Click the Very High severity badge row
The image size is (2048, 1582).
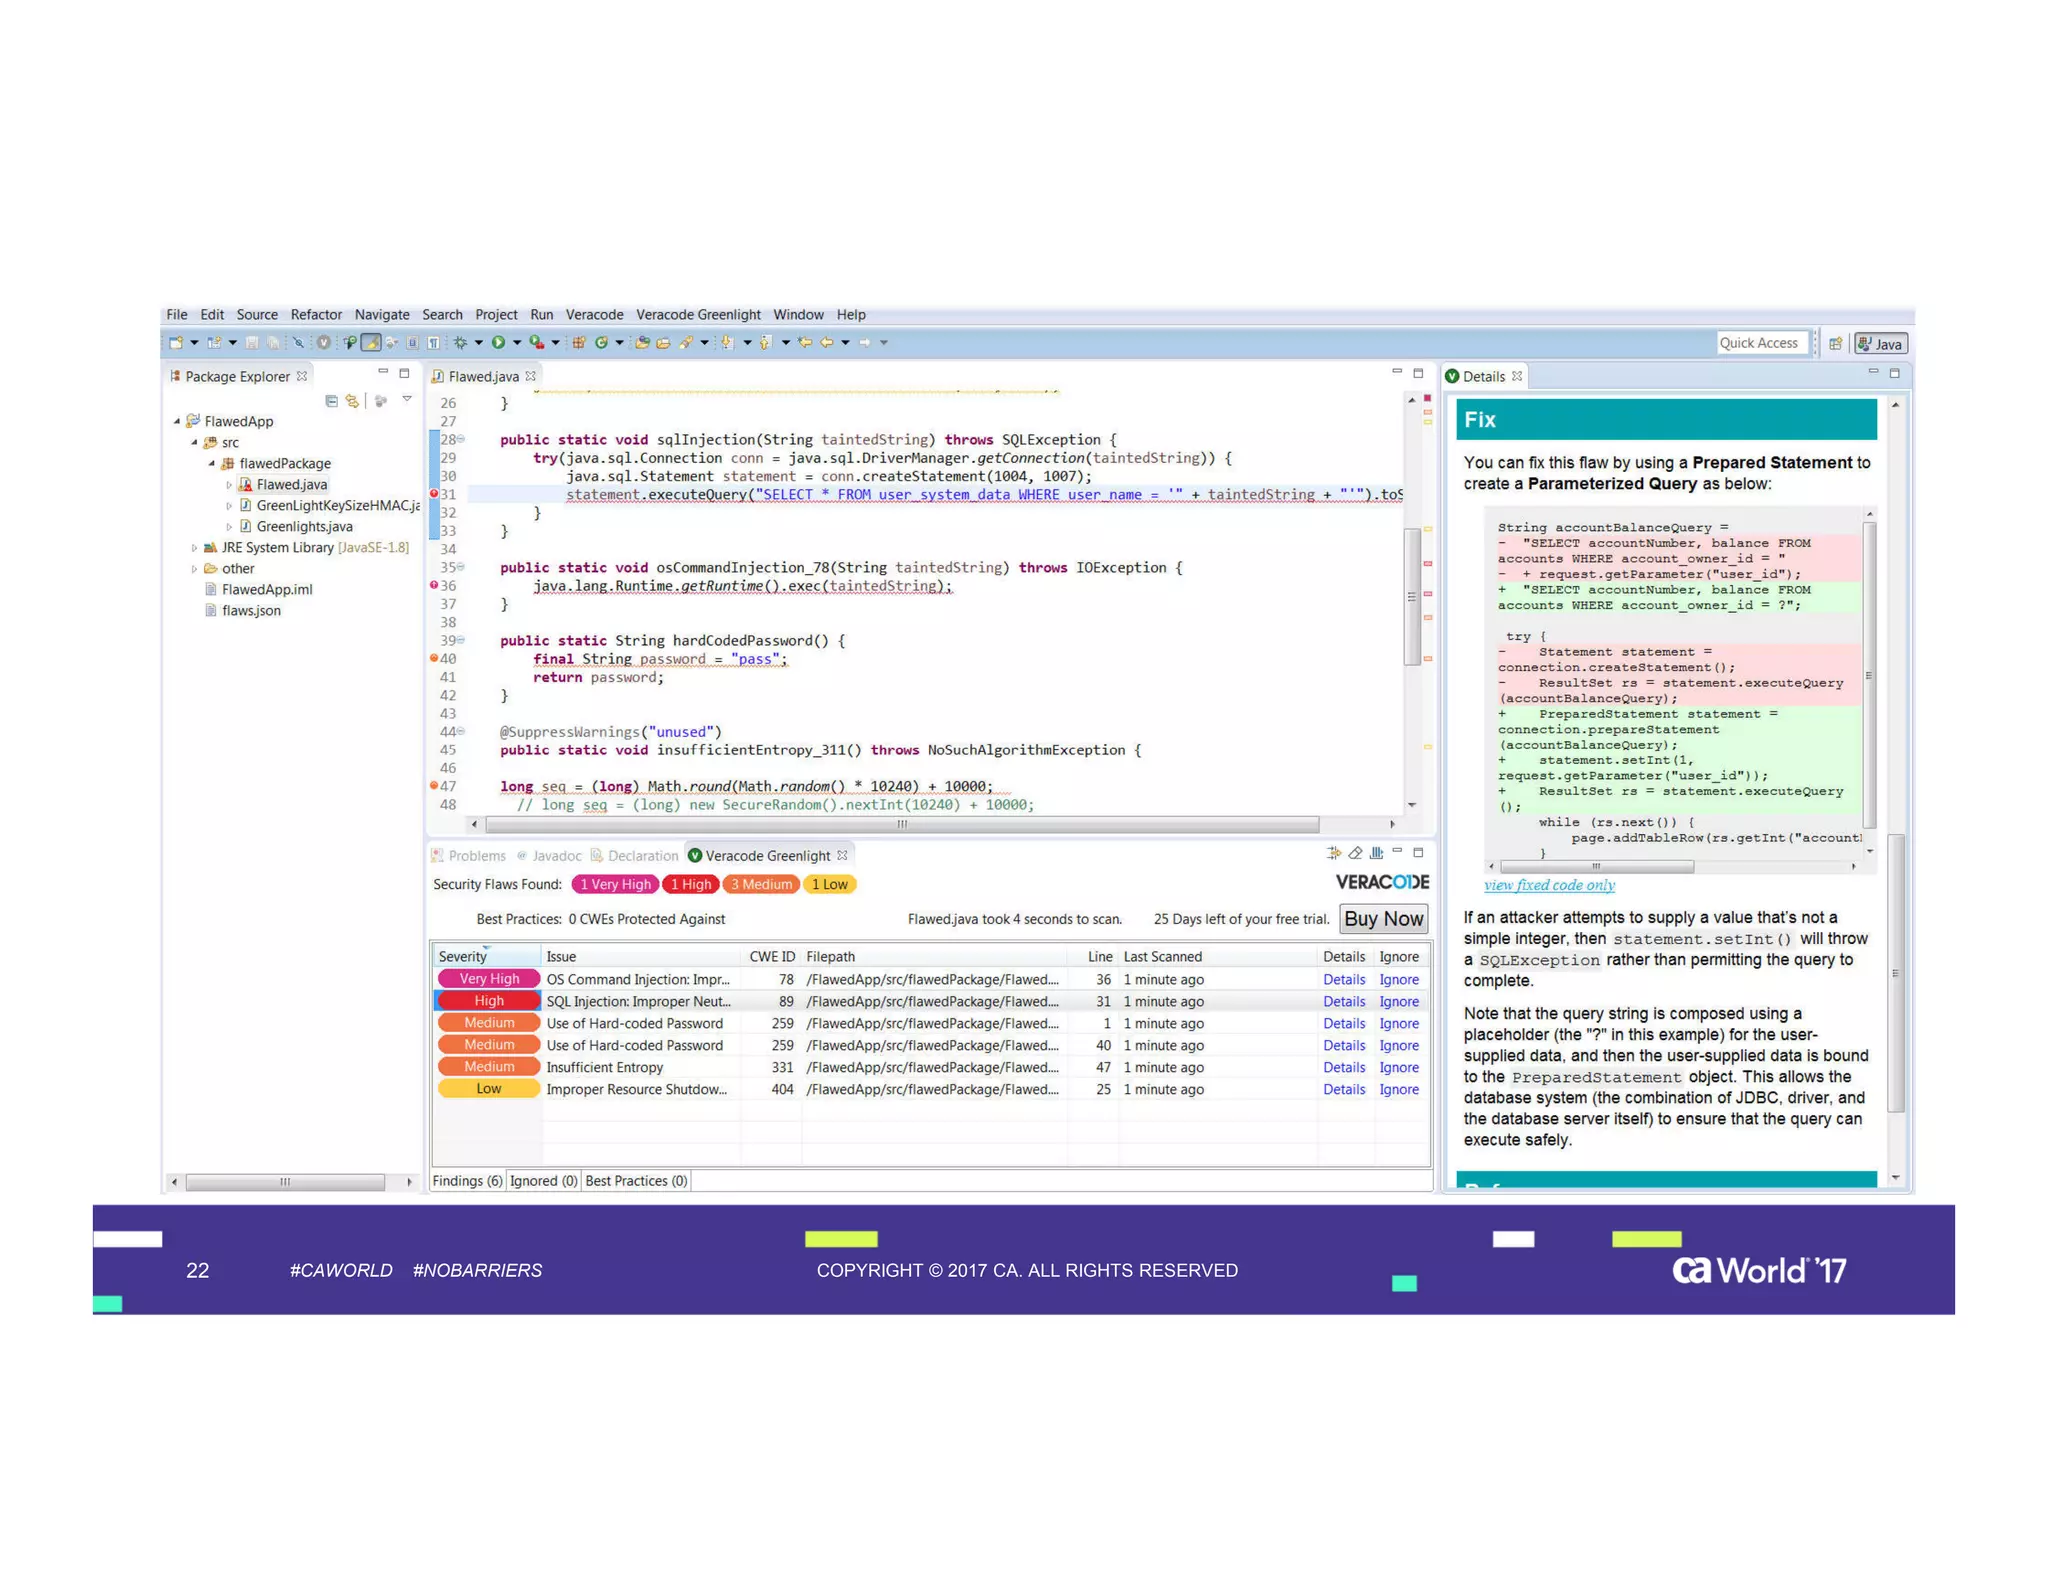(489, 980)
